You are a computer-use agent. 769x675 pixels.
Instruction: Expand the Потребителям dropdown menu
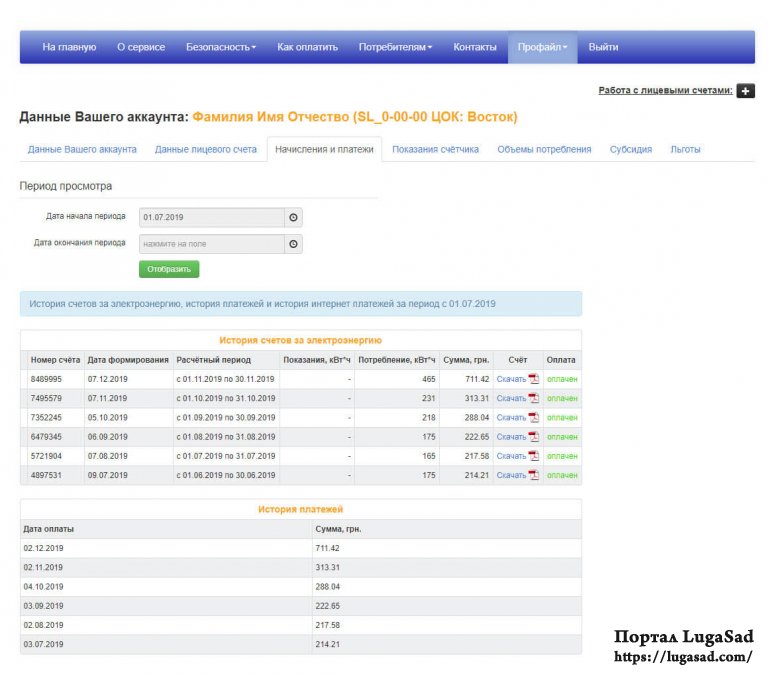pyautogui.click(x=395, y=47)
